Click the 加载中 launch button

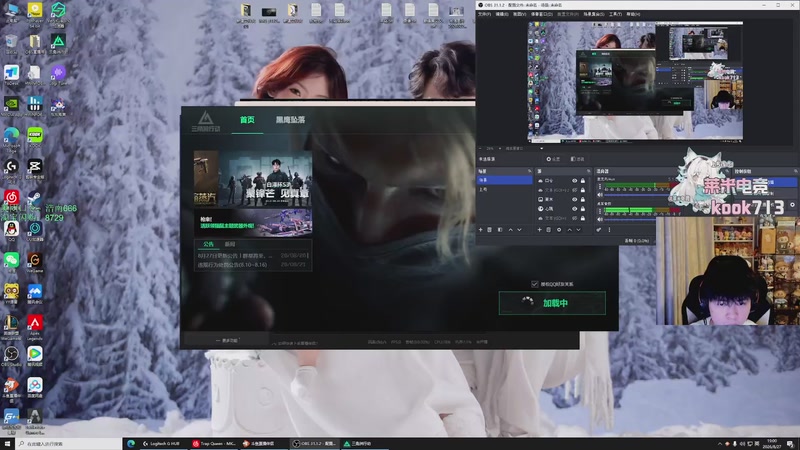coord(552,303)
